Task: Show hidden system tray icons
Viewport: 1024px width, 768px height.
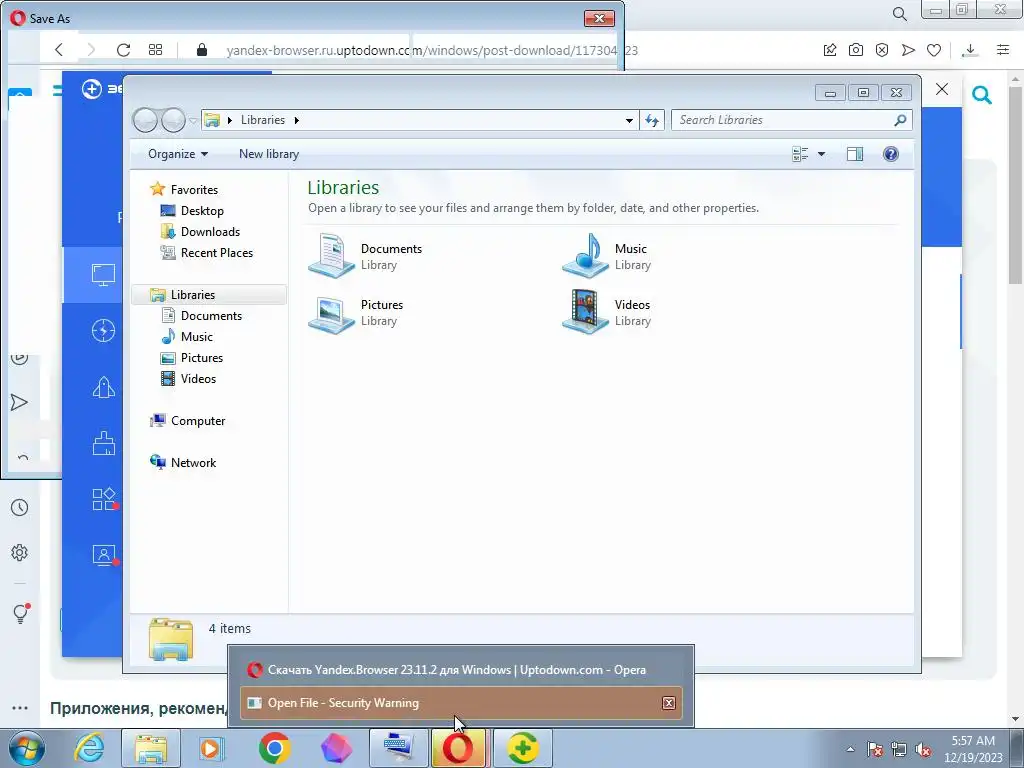Action: click(850, 749)
